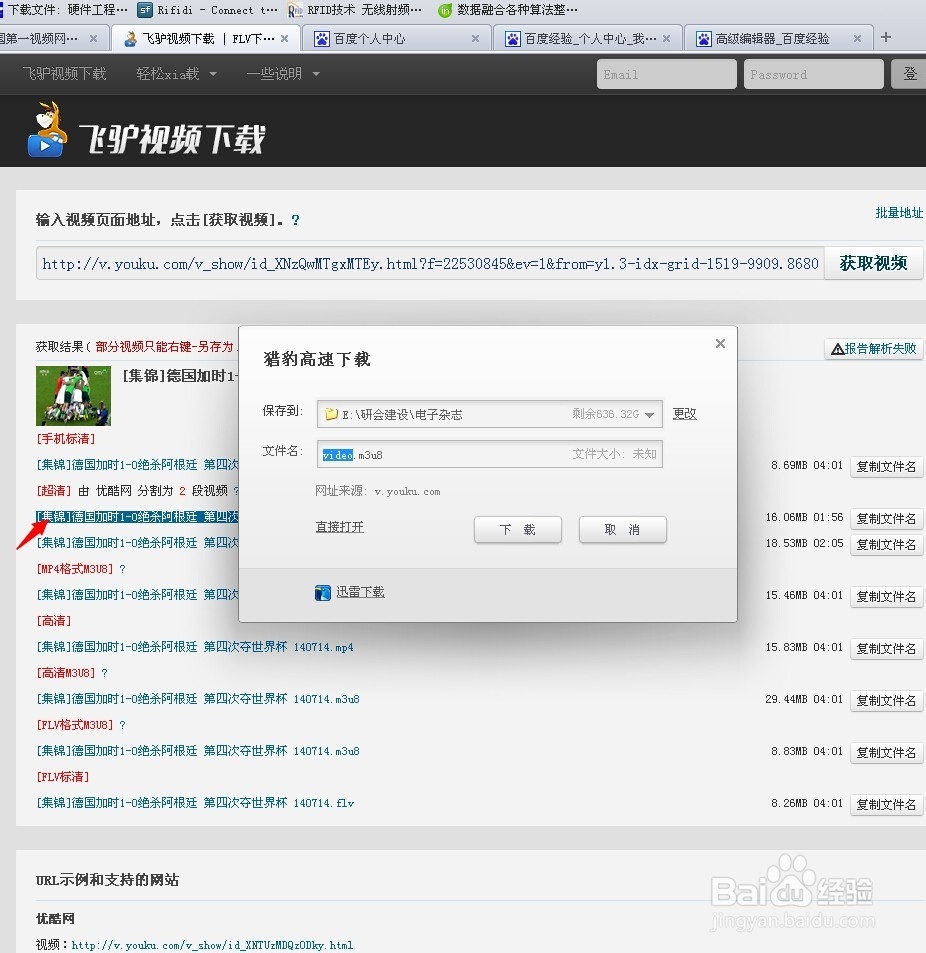Open the 140714.flv download link
926x953 pixels.
[x=195, y=803]
